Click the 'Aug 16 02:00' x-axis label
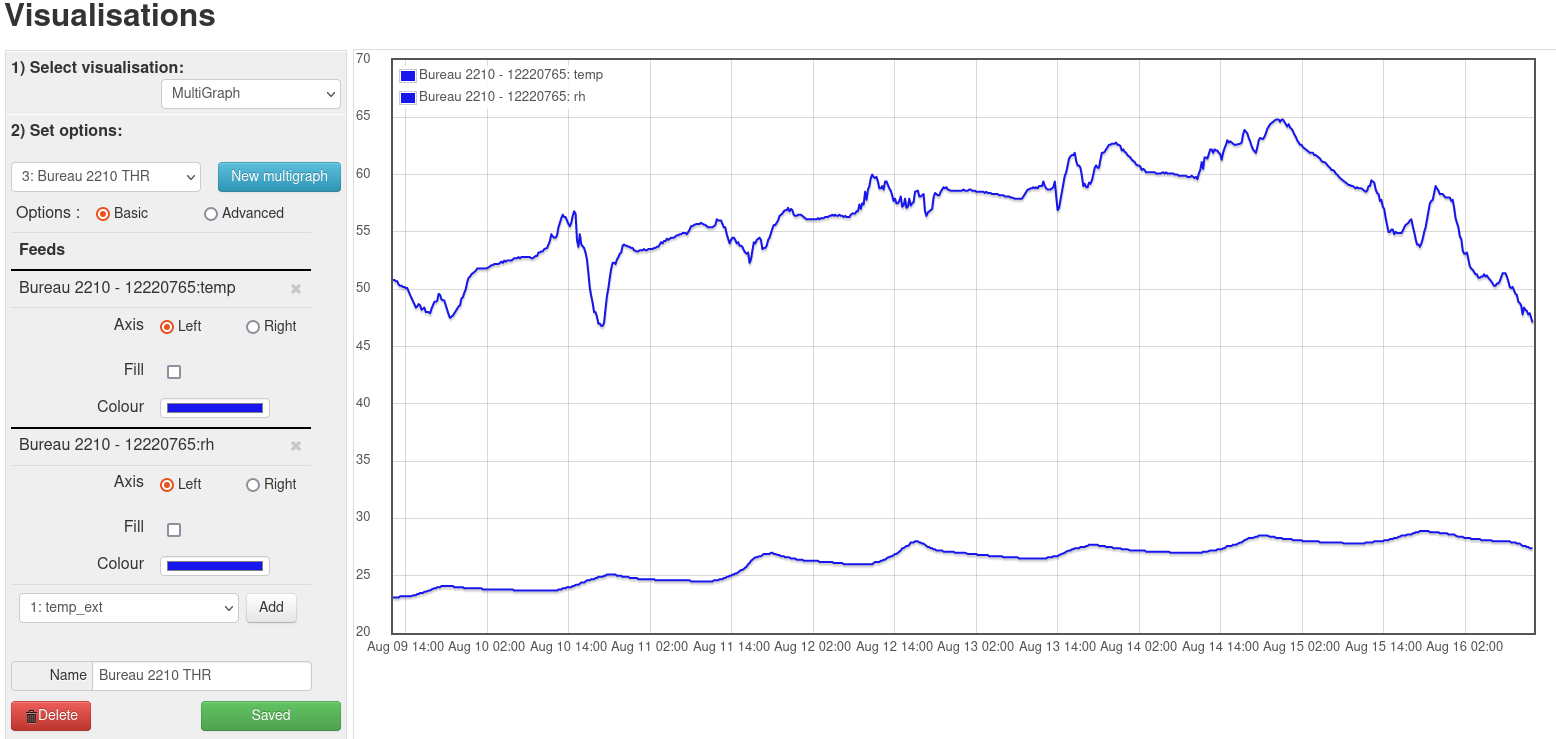 [1464, 648]
